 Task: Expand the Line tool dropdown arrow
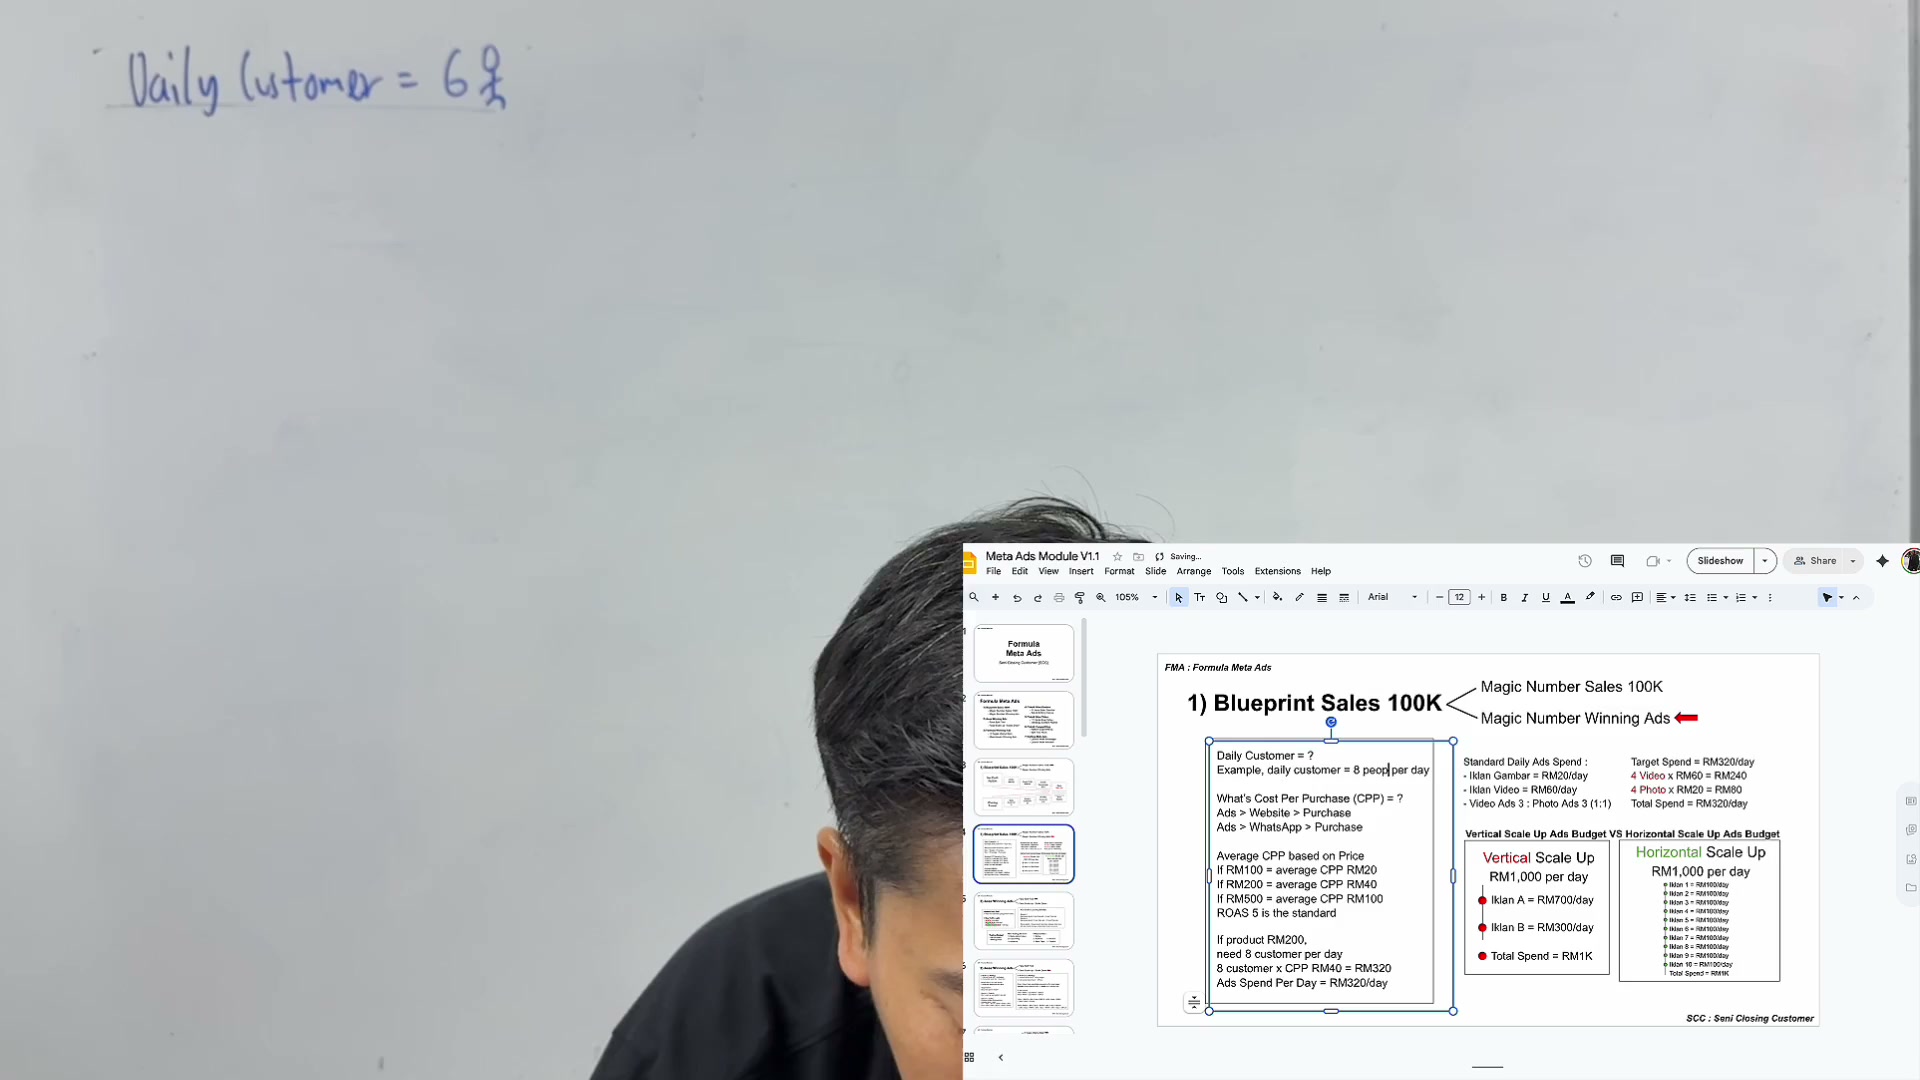(x=1257, y=597)
